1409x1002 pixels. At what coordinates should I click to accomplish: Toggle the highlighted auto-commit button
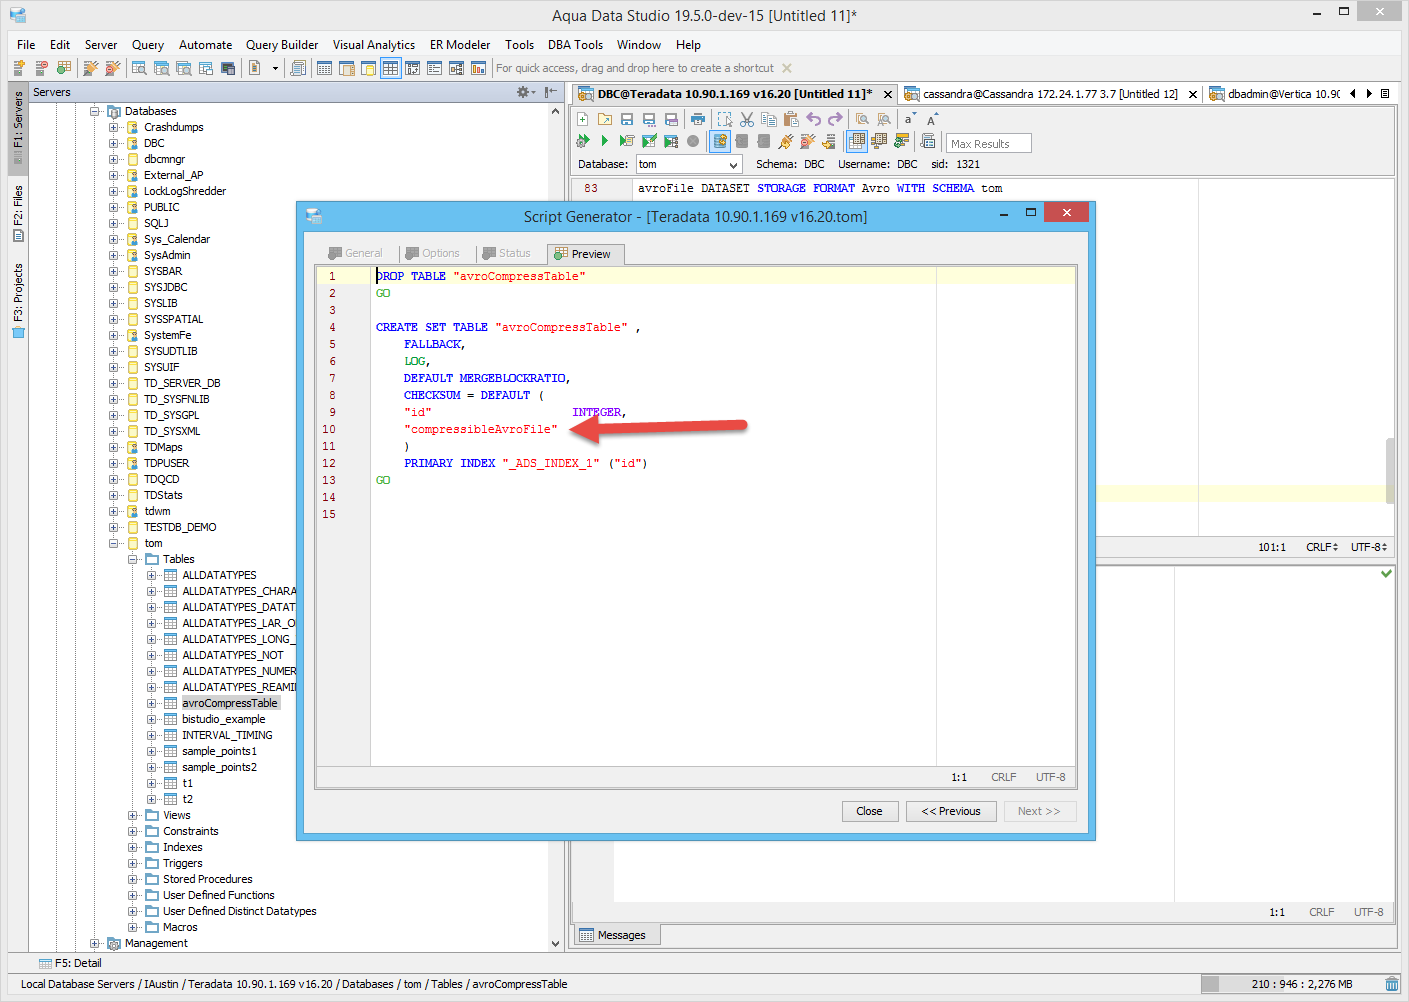click(x=720, y=141)
